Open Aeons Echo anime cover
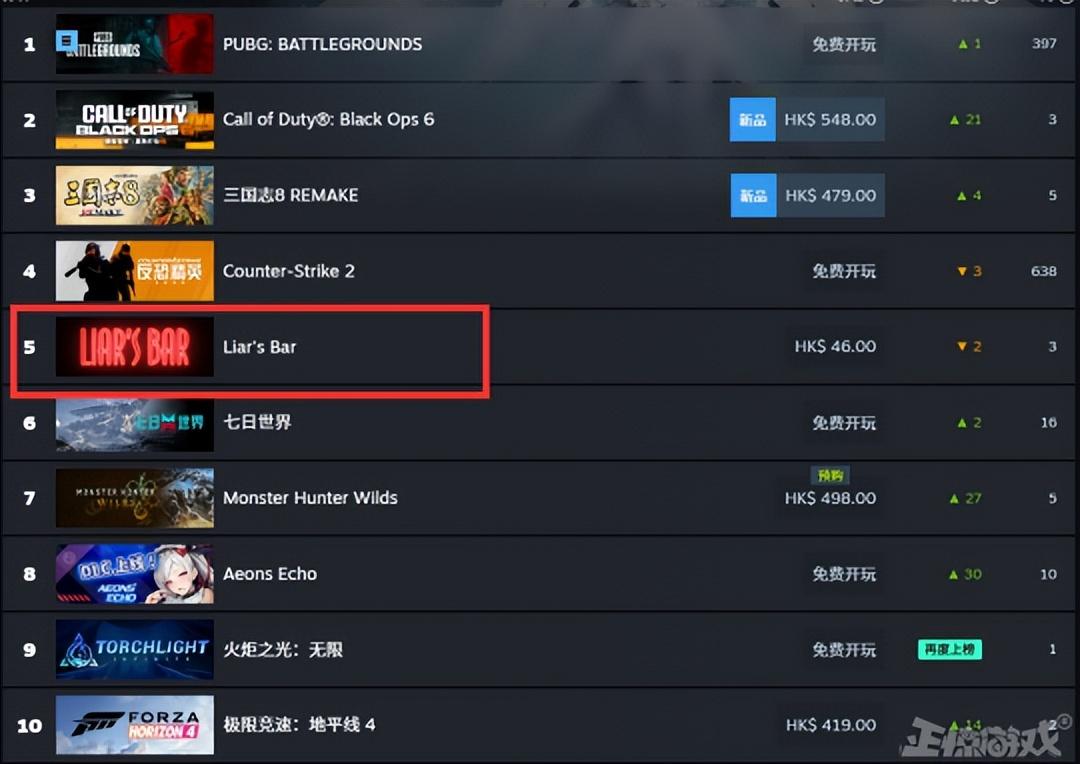1080x764 pixels. click(135, 574)
